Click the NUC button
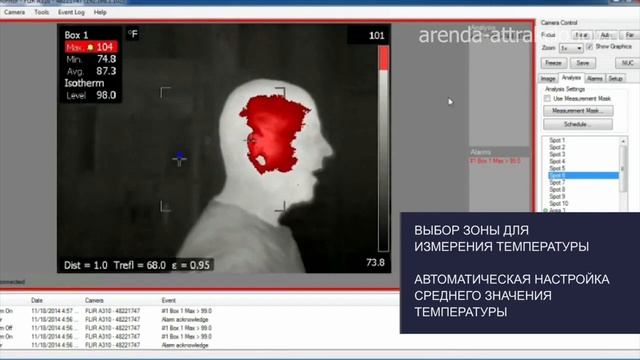 [x=627, y=63]
